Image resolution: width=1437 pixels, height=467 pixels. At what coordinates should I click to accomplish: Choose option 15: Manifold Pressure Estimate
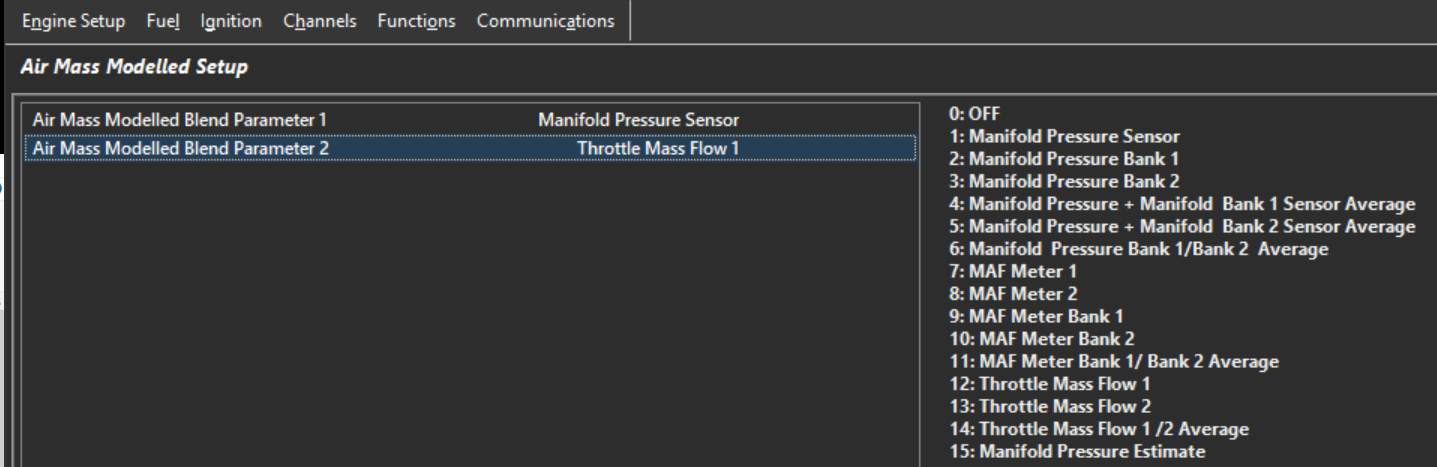[x=1075, y=452]
